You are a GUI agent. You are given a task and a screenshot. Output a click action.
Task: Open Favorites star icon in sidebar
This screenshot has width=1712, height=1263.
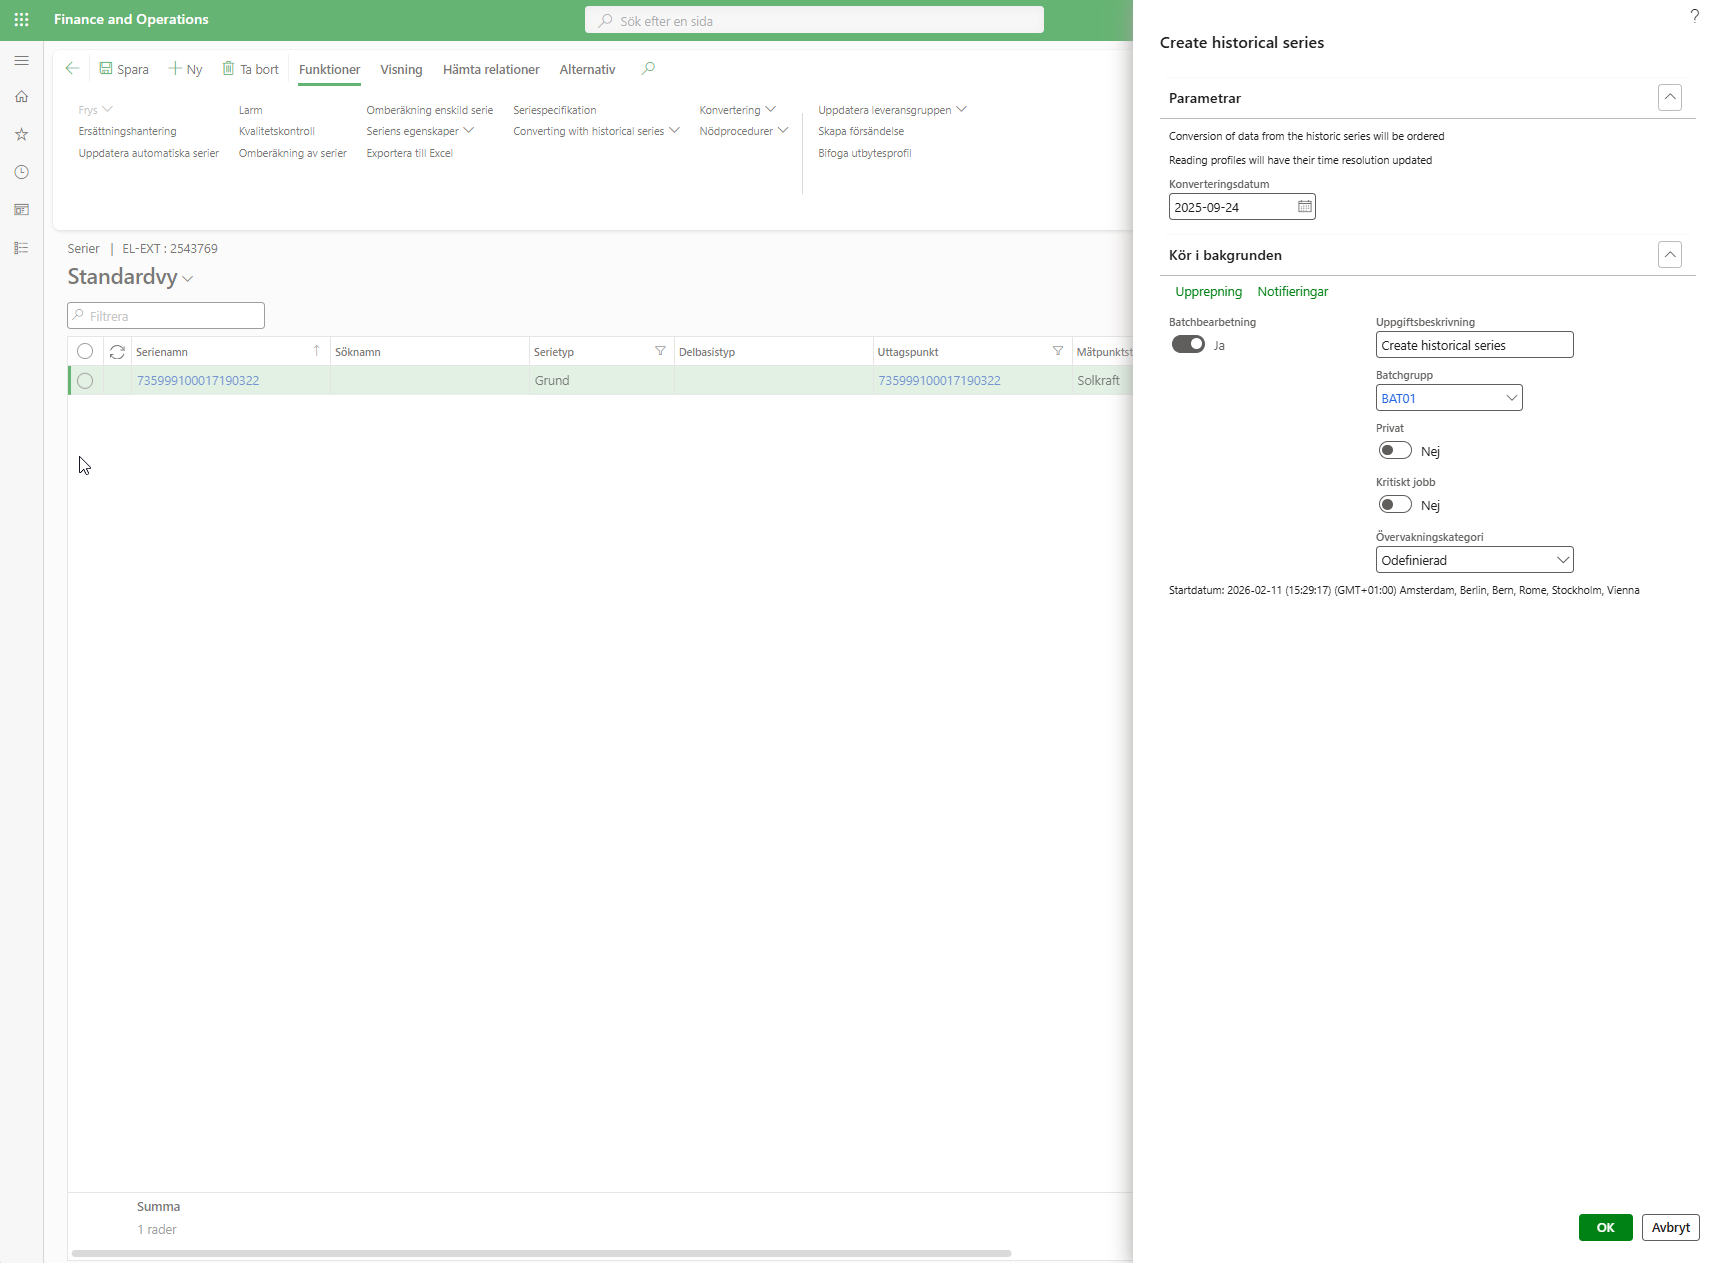point(21,134)
